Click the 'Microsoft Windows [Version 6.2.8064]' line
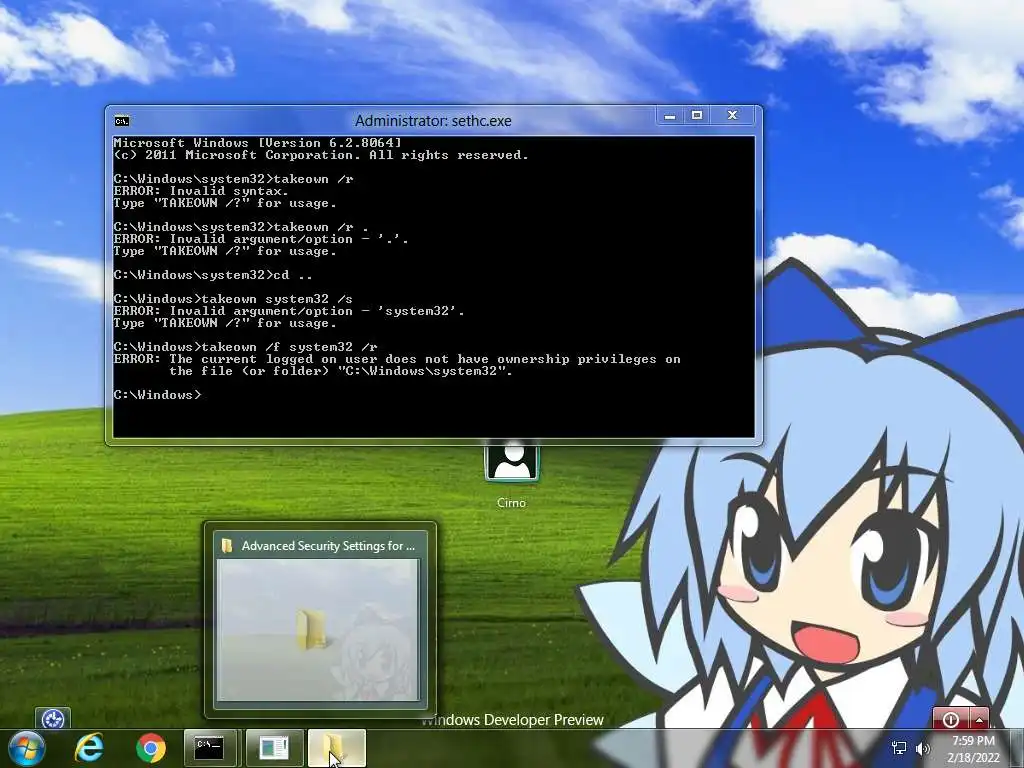 point(257,143)
